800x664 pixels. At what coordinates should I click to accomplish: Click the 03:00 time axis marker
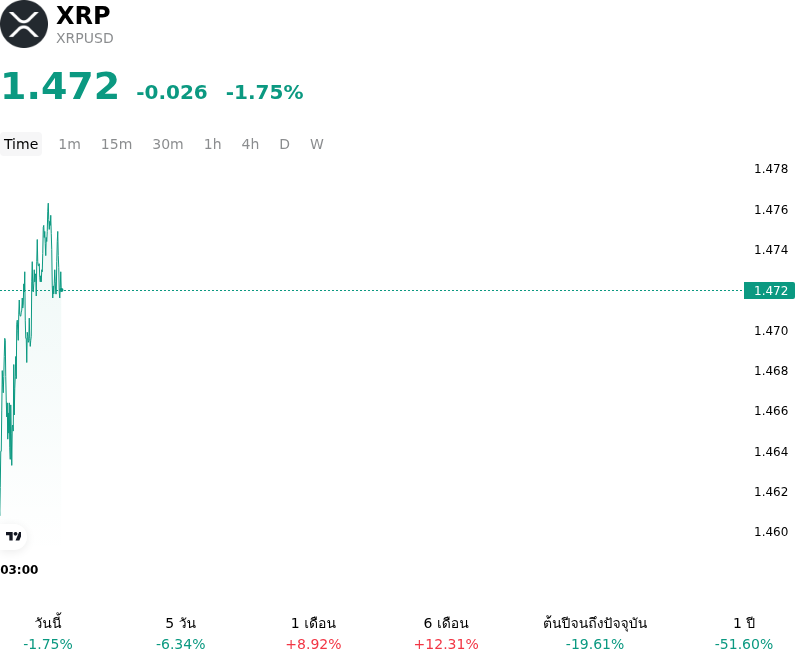point(19,570)
